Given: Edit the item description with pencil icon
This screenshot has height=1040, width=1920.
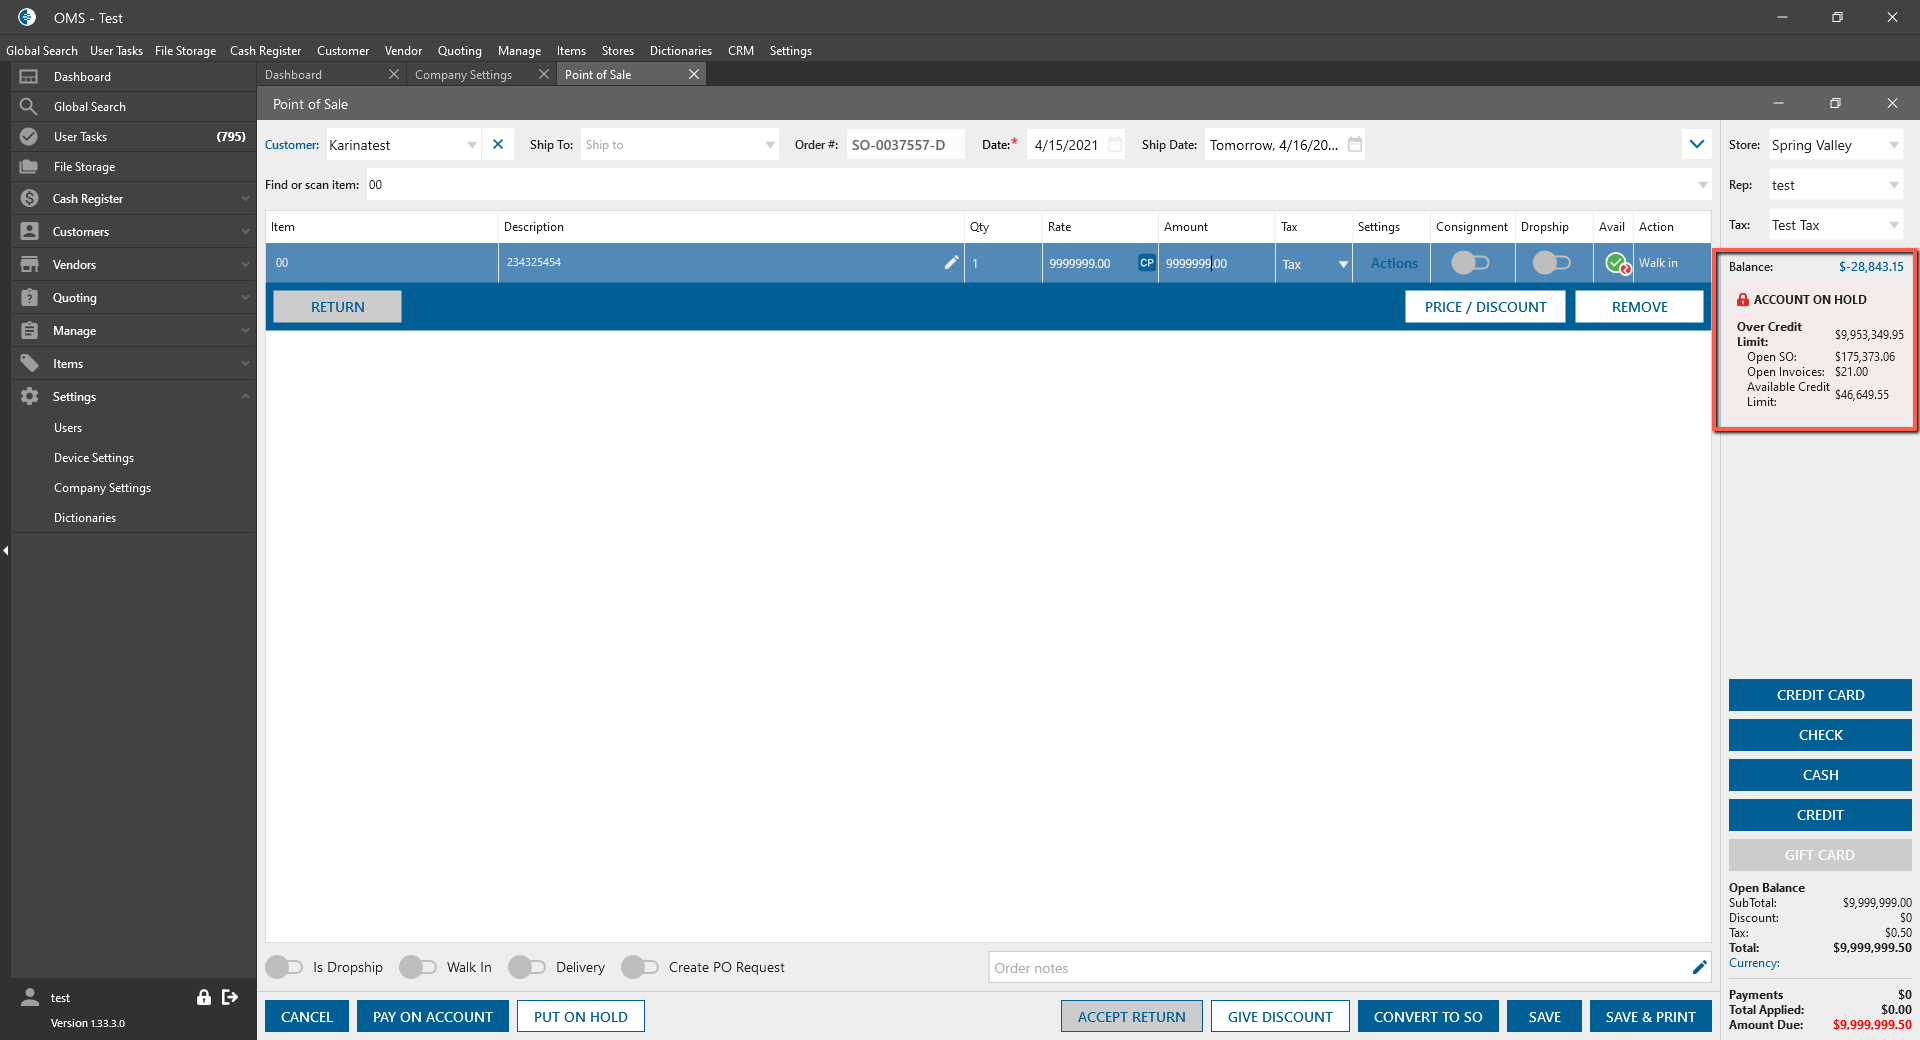Looking at the screenshot, I should point(951,262).
